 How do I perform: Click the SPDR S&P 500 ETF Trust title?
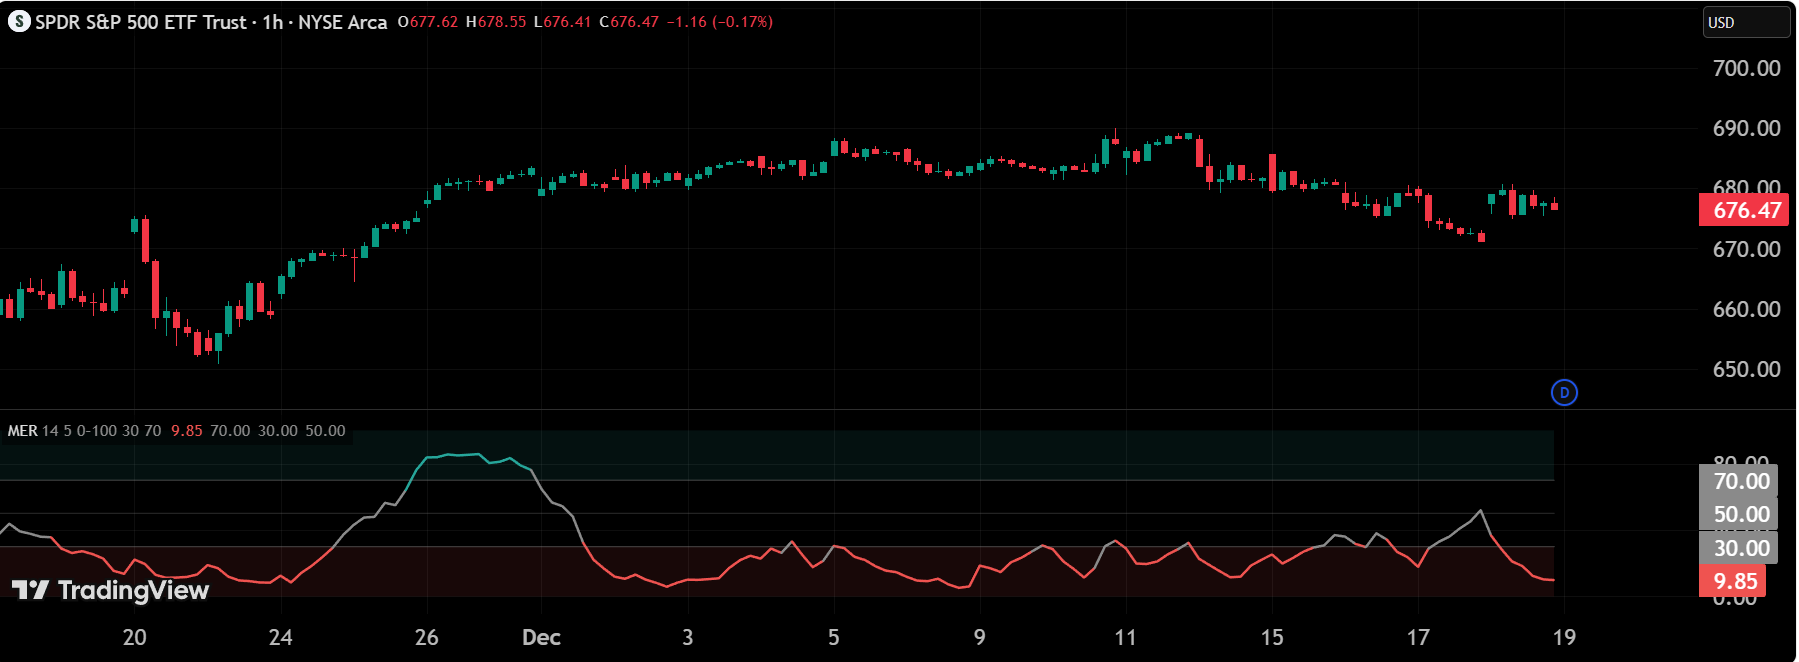pos(141,22)
